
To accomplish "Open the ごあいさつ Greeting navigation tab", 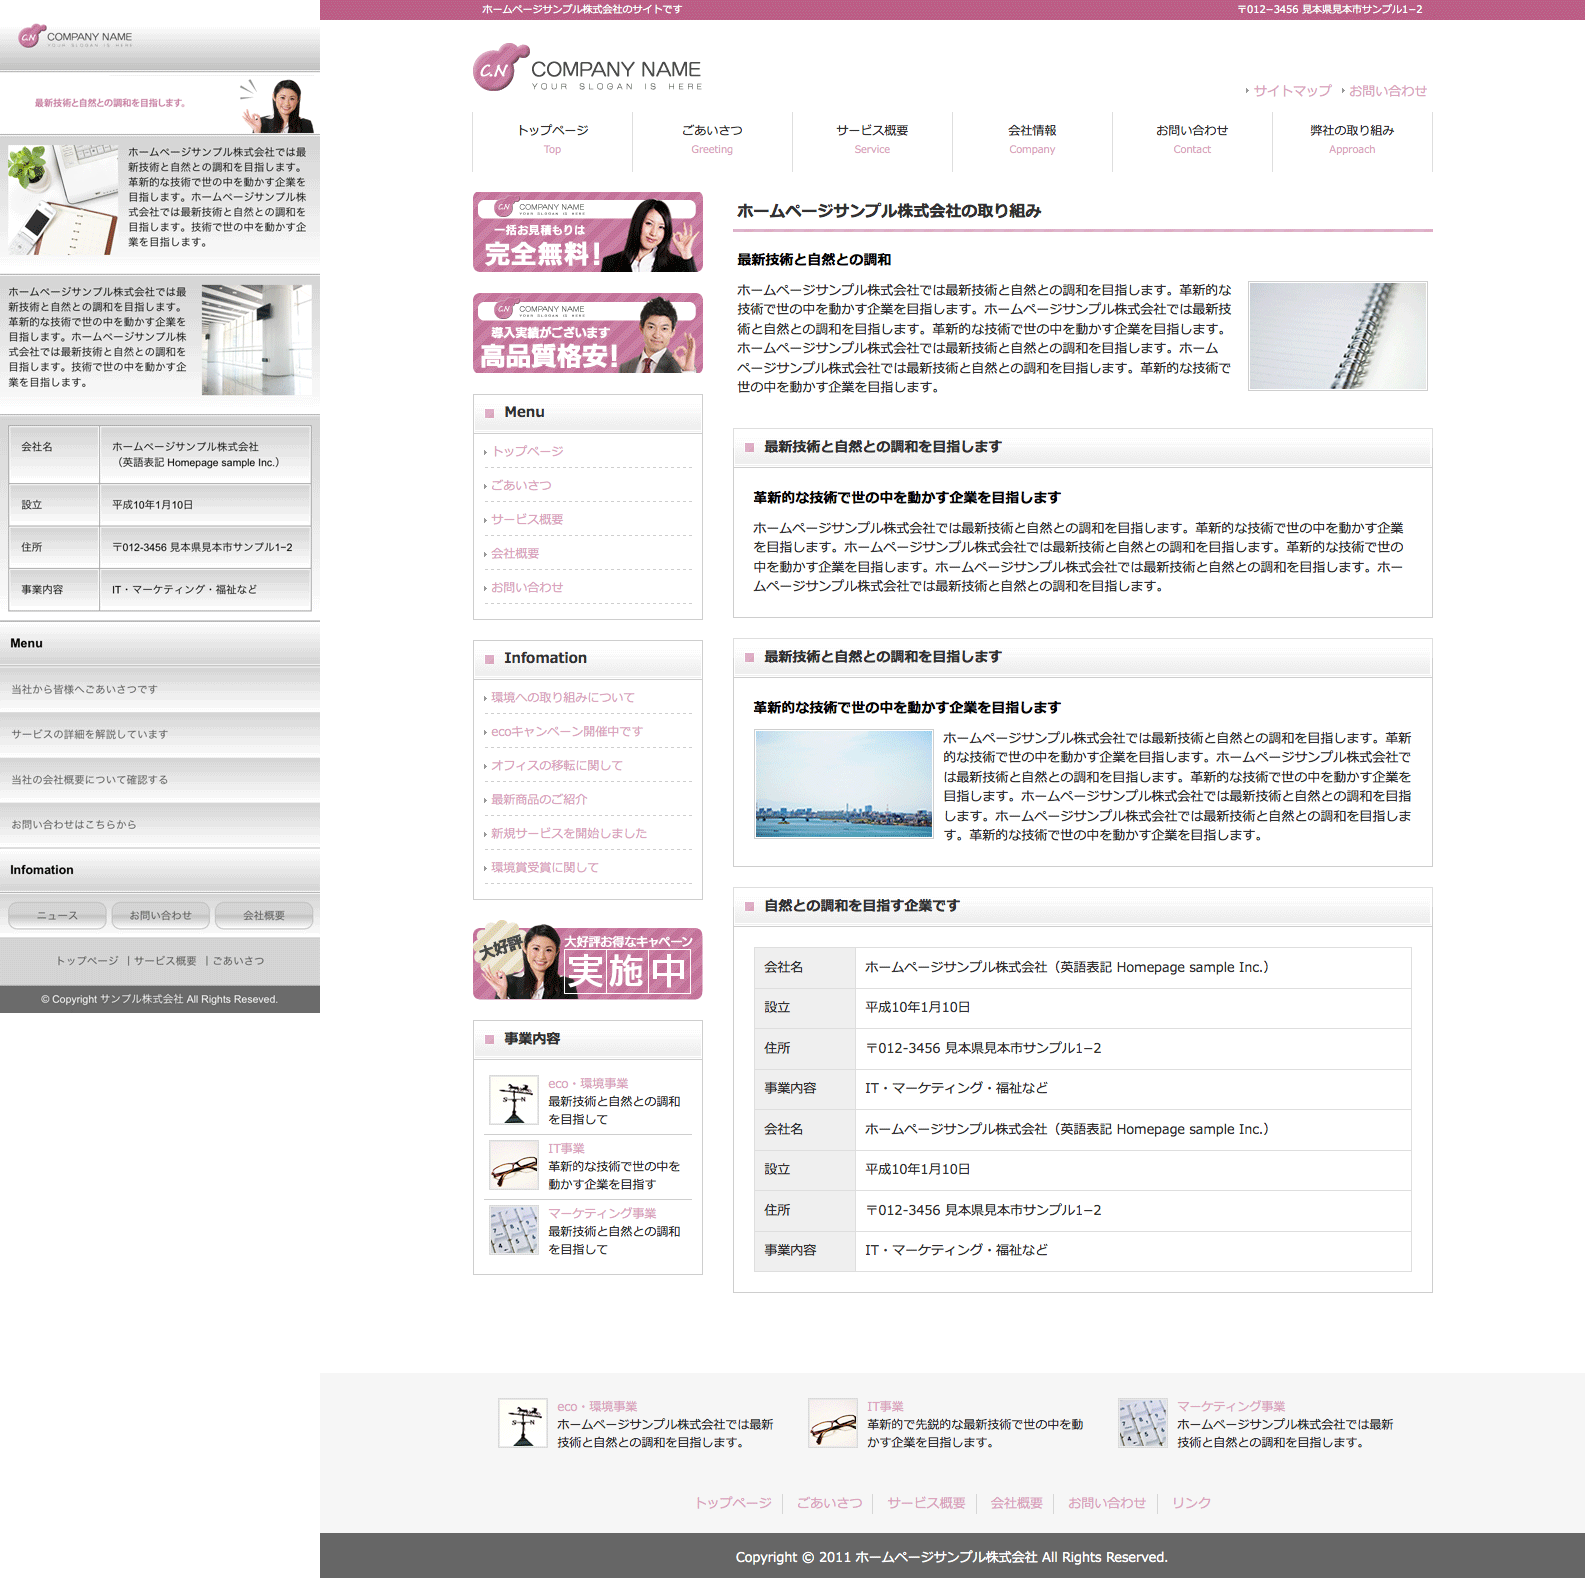I will [x=712, y=139].
